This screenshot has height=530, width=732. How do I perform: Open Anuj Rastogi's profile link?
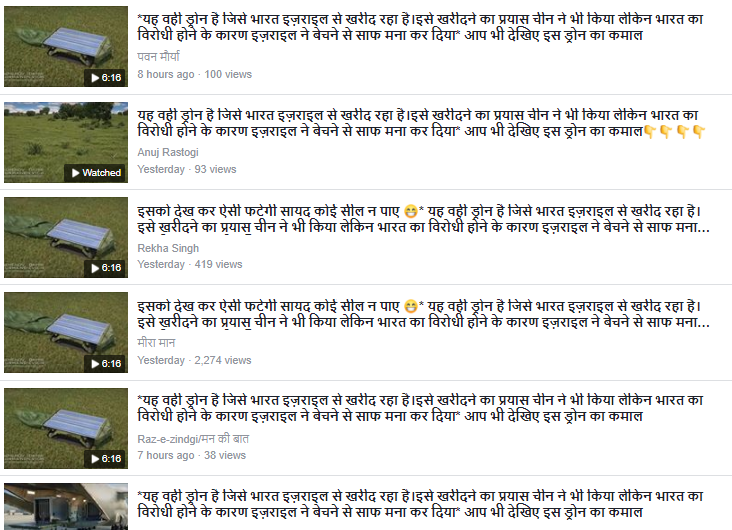click(168, 152)
